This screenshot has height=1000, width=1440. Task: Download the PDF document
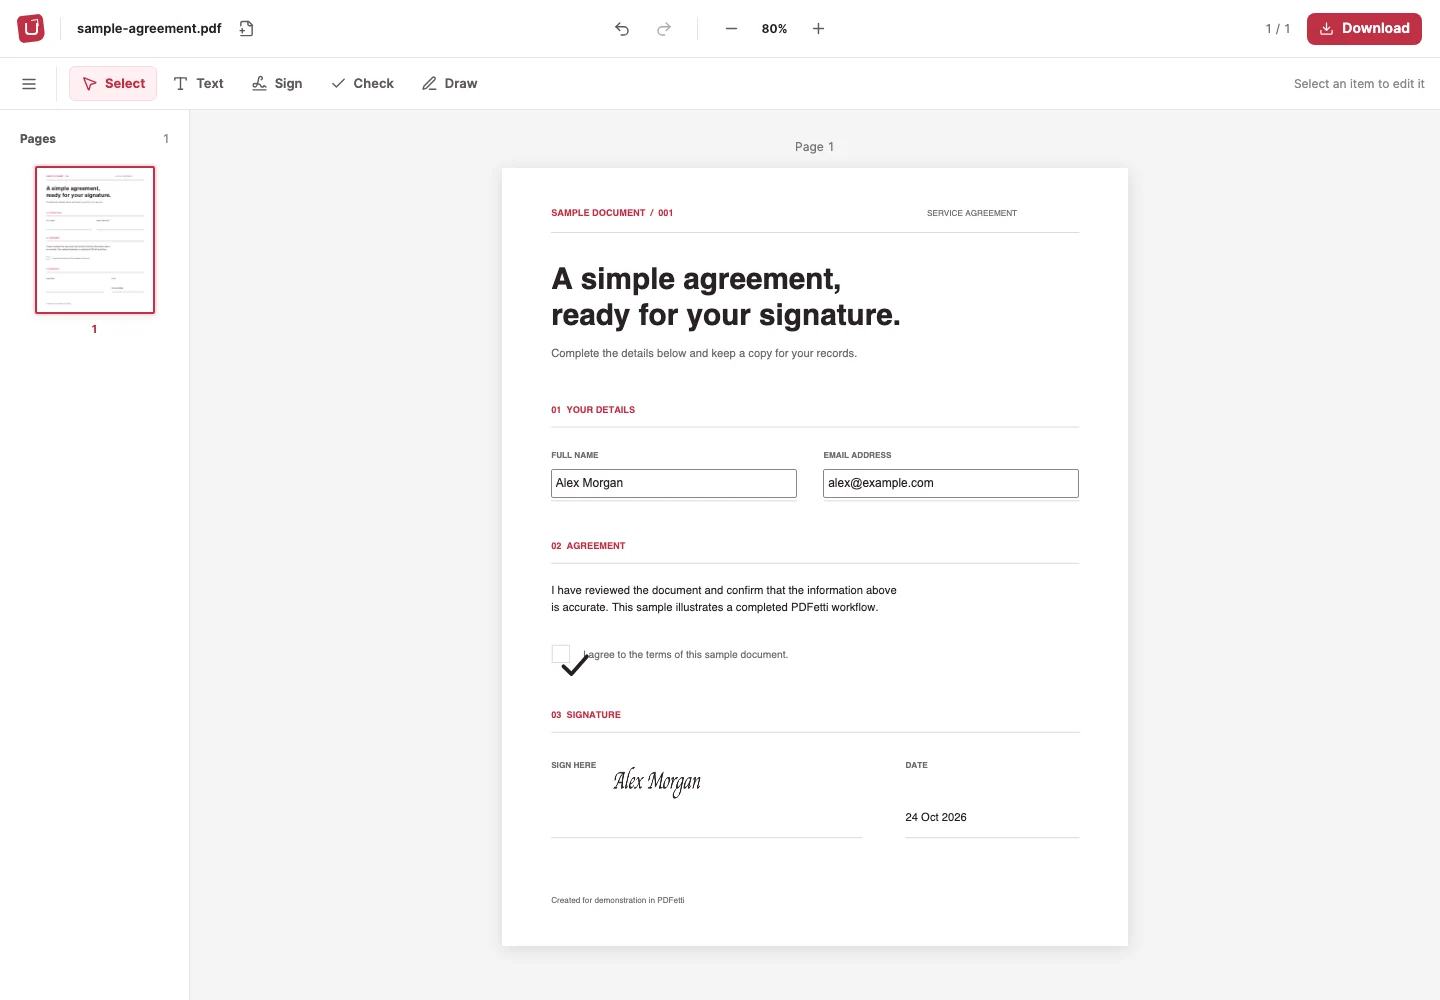(x=1364, y=28)
